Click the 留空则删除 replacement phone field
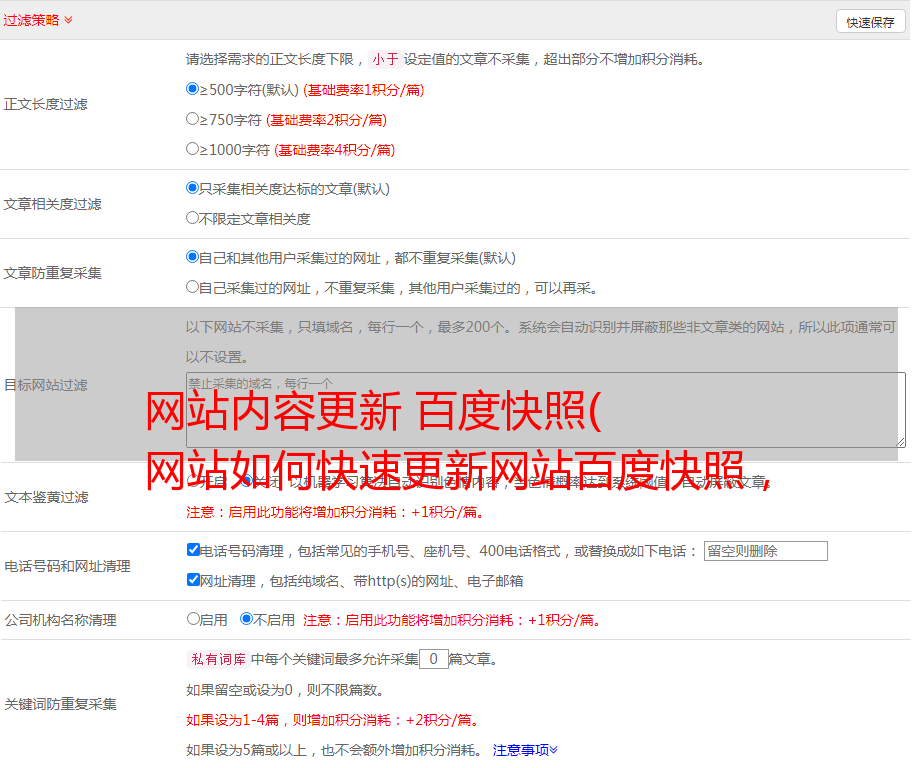Screen dimensions: 912x768 point(765,551)
